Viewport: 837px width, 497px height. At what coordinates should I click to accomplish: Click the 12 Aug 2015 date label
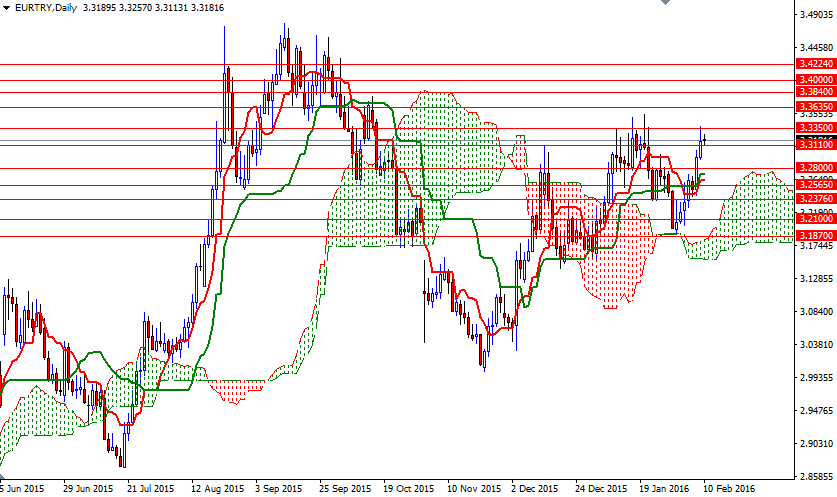[218, 488]
